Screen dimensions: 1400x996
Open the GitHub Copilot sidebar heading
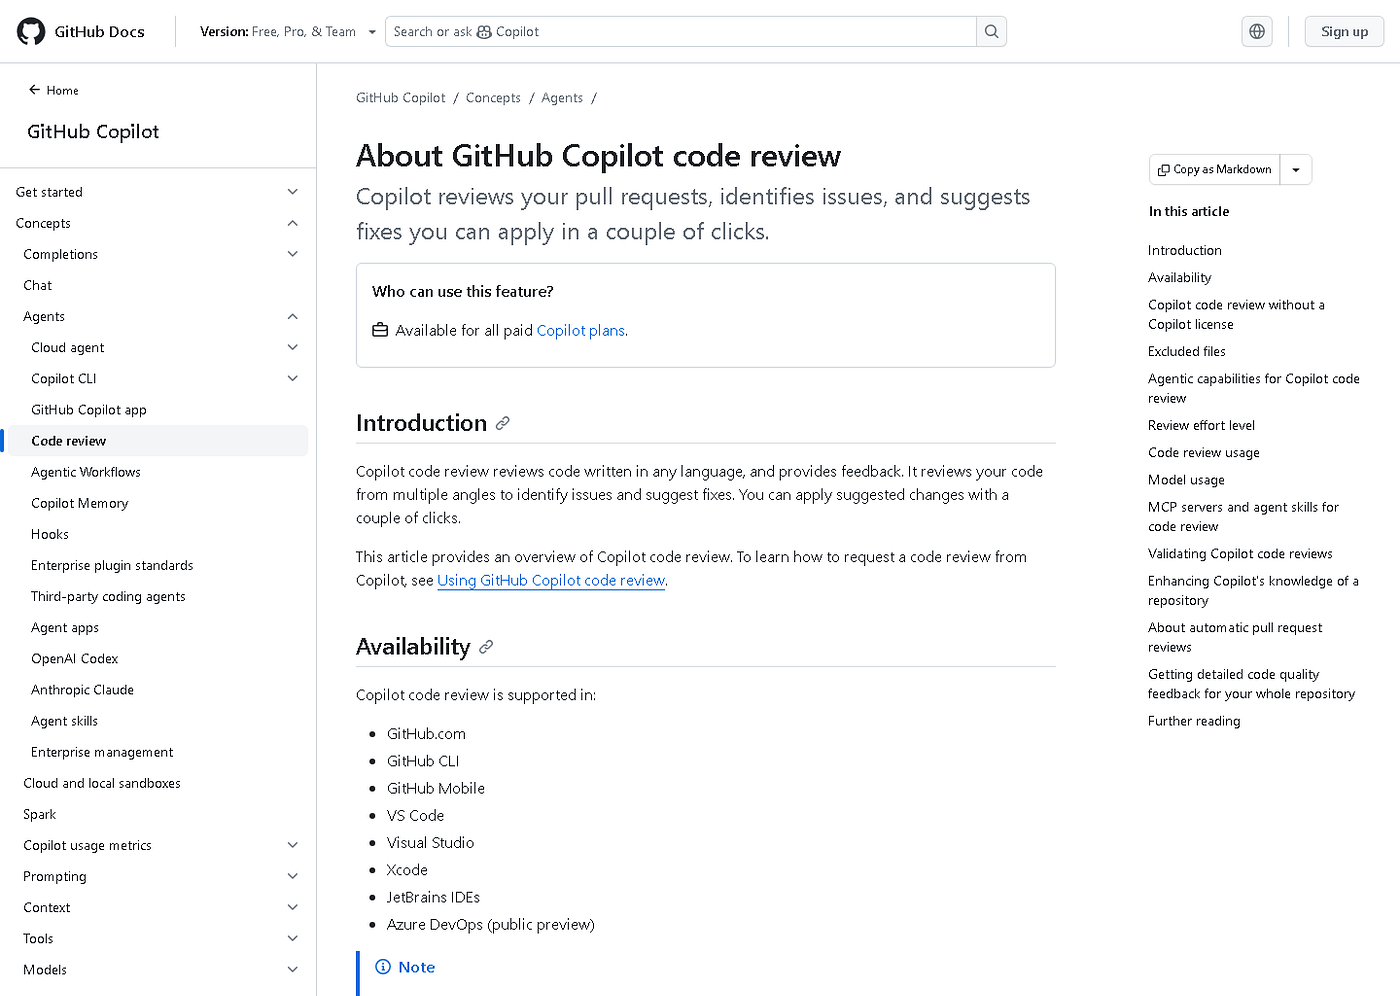[x=93, y=132]
